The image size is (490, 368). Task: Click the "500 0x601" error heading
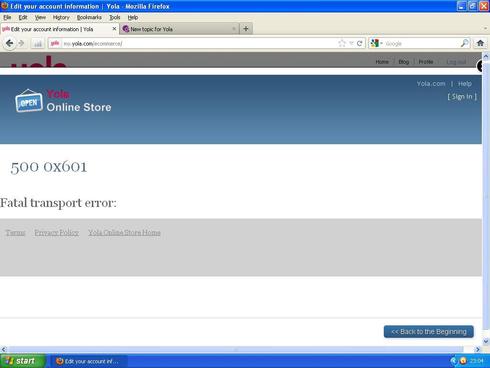pos(49,166)
